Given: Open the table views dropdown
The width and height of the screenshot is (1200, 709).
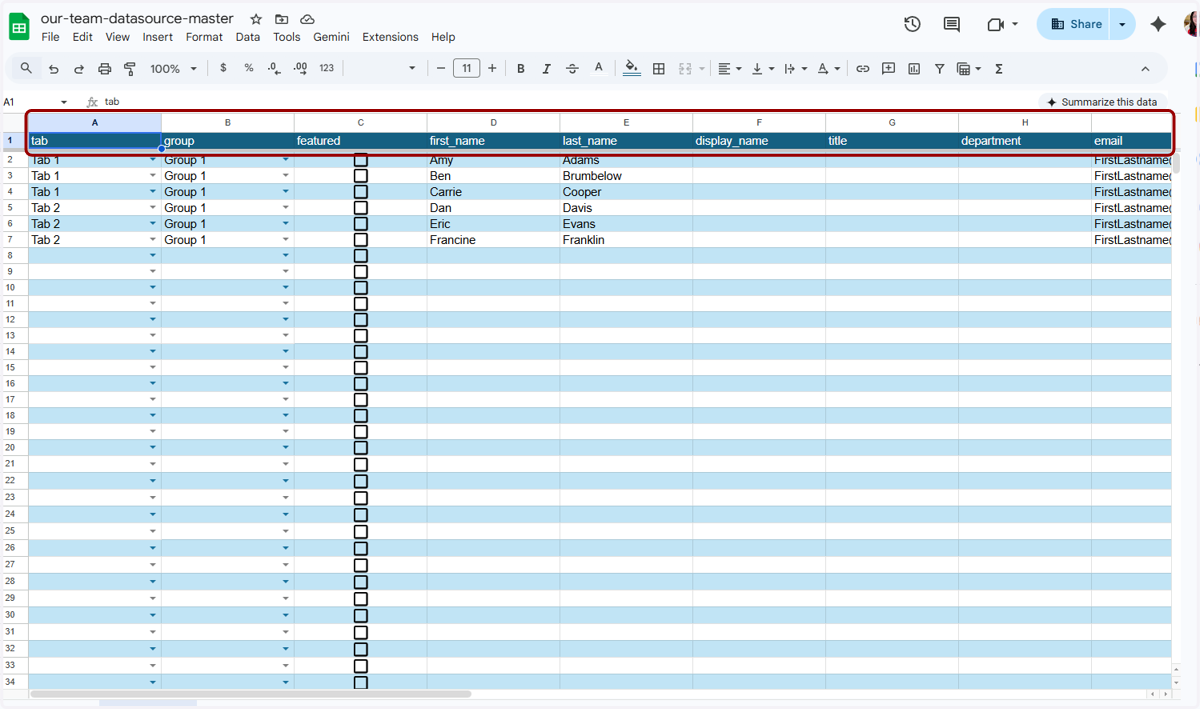Looking at the screenshot, I should [969, 68].
